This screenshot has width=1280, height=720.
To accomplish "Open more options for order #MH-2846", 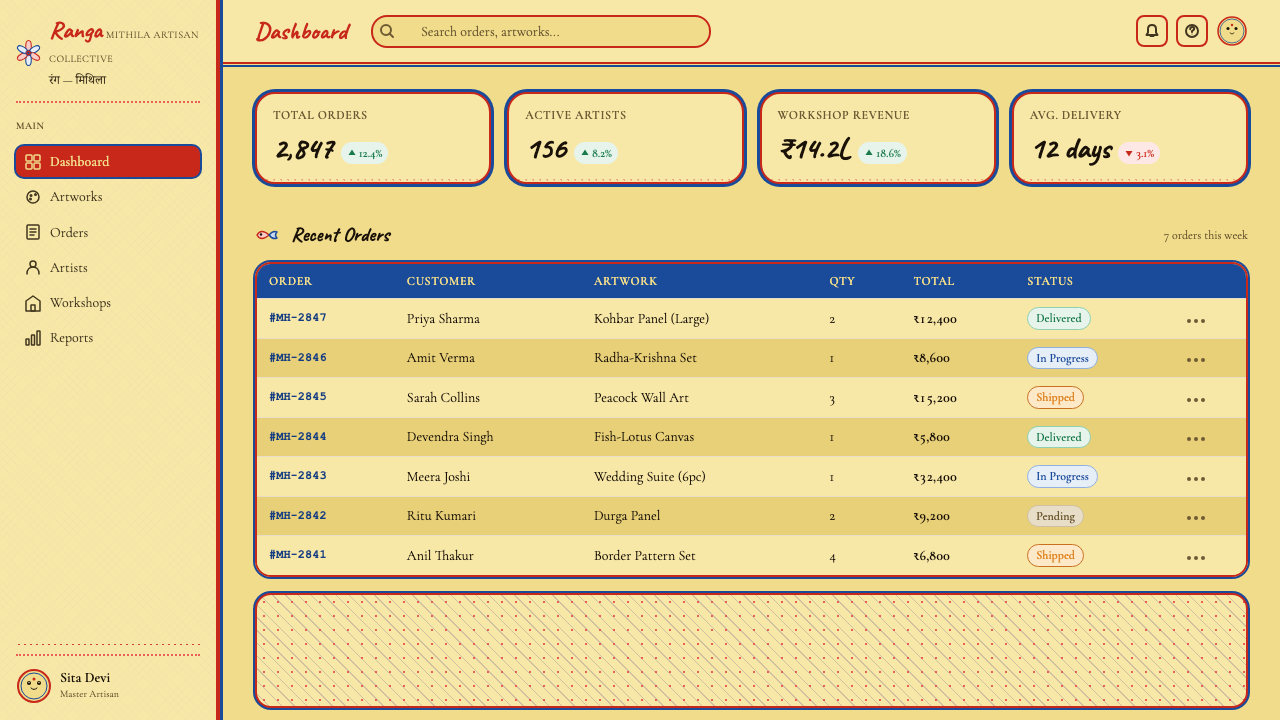I will [x=1196, y=360].
